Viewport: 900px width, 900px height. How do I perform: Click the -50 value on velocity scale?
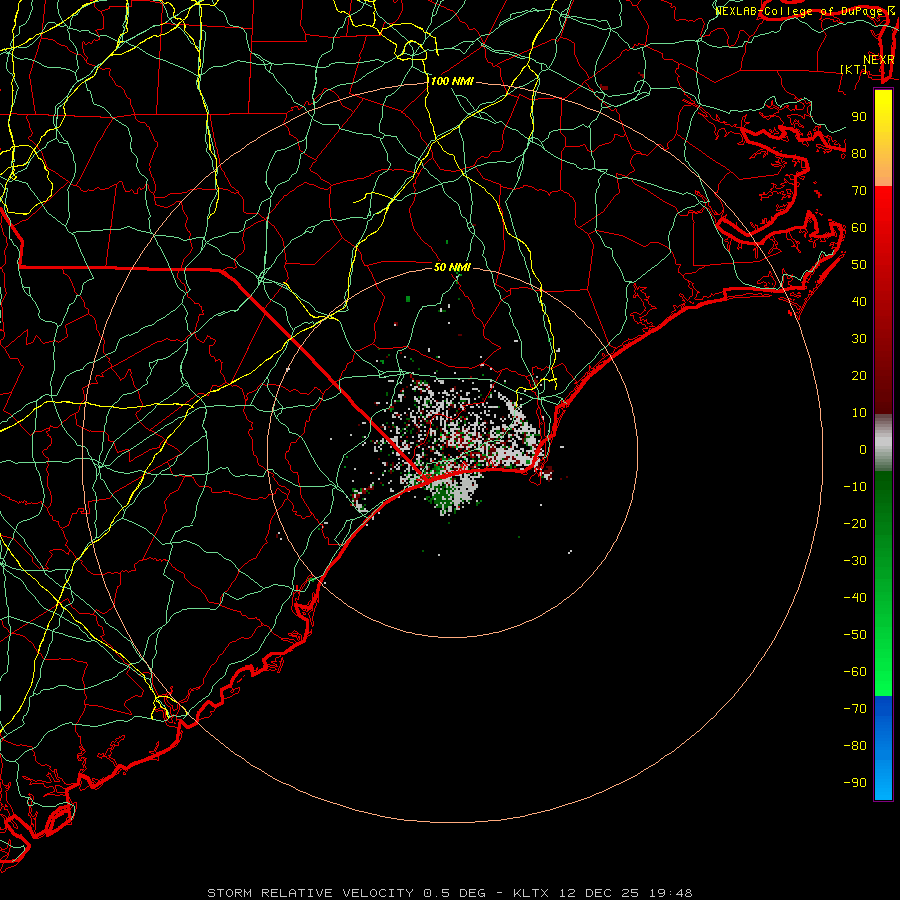855,635
